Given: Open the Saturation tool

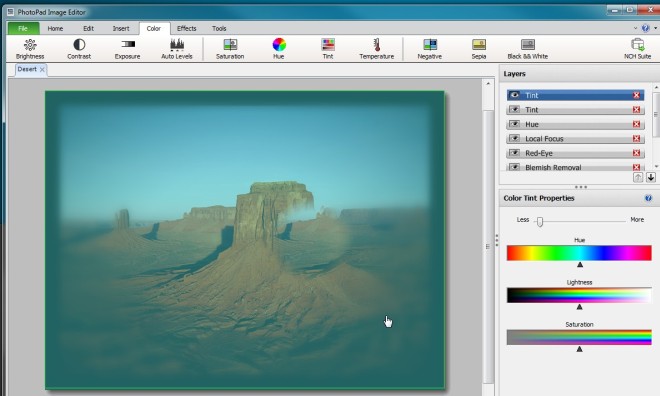Looking at the screenshot, I should (230, 49).
